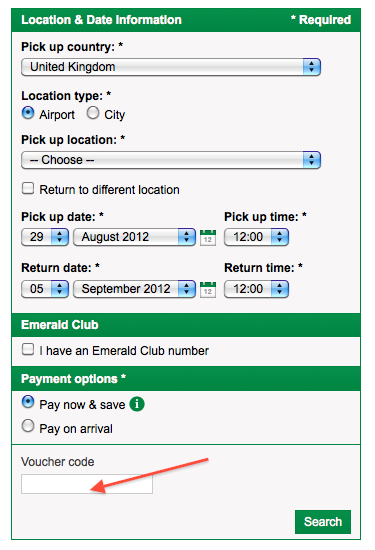This screenshot has height=550, width=375.
Task: Open the September 2012 month dropdown
Action: point(134,289)
